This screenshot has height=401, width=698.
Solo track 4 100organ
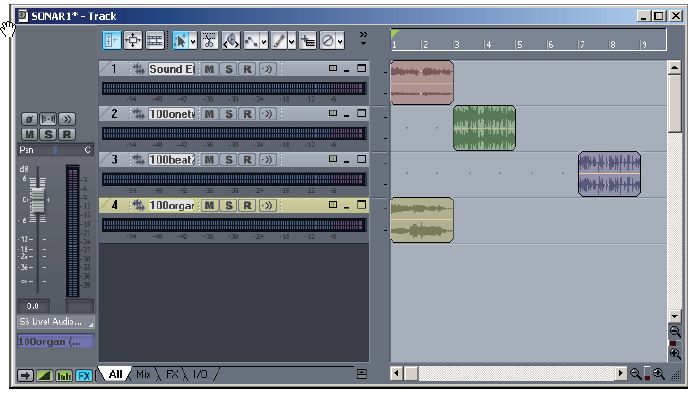(229, 205)
